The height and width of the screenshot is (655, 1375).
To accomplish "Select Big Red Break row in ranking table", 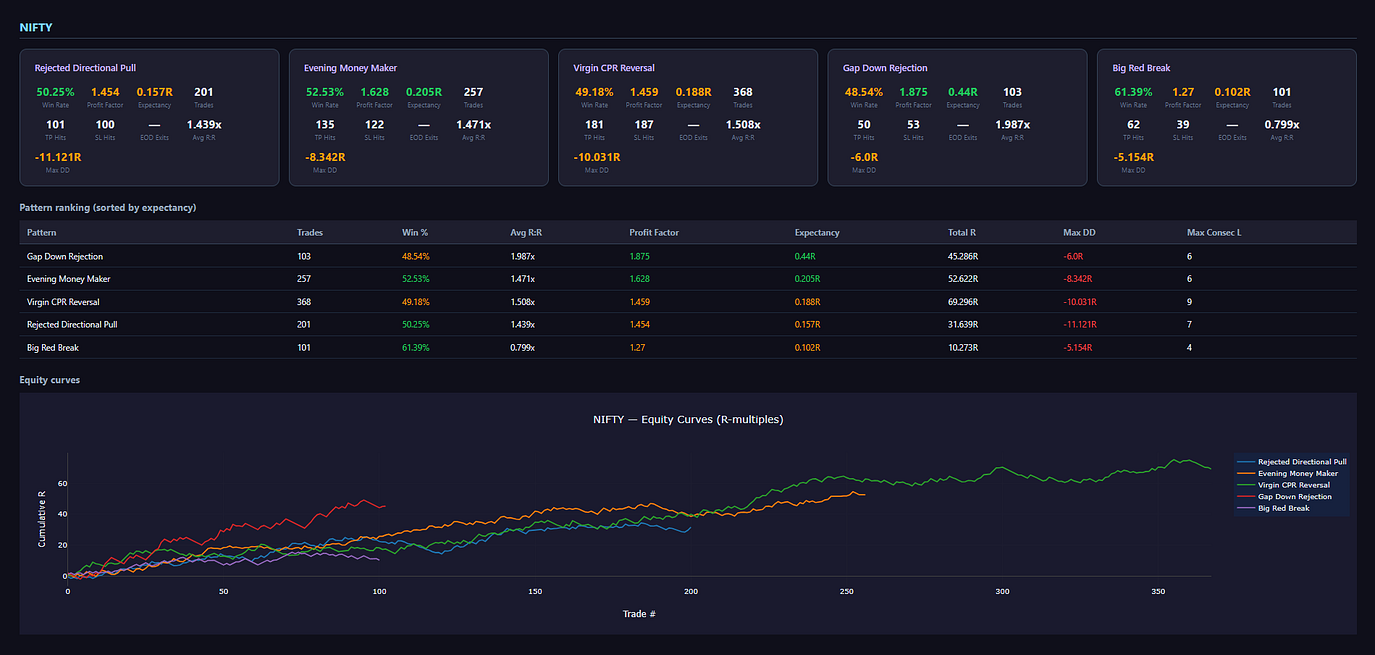I will click(x=688, y=347).
